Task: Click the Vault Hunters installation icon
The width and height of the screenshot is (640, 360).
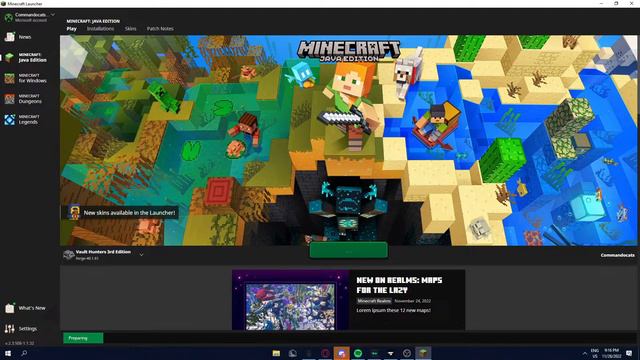Action: tap(69, 255)
